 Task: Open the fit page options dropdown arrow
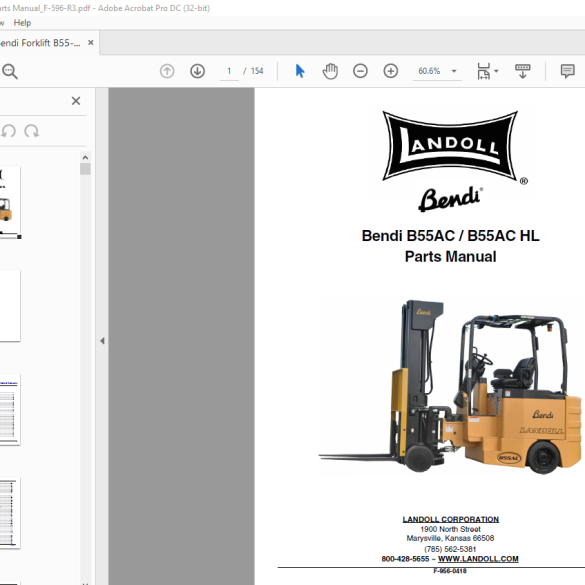pos(496,71)
